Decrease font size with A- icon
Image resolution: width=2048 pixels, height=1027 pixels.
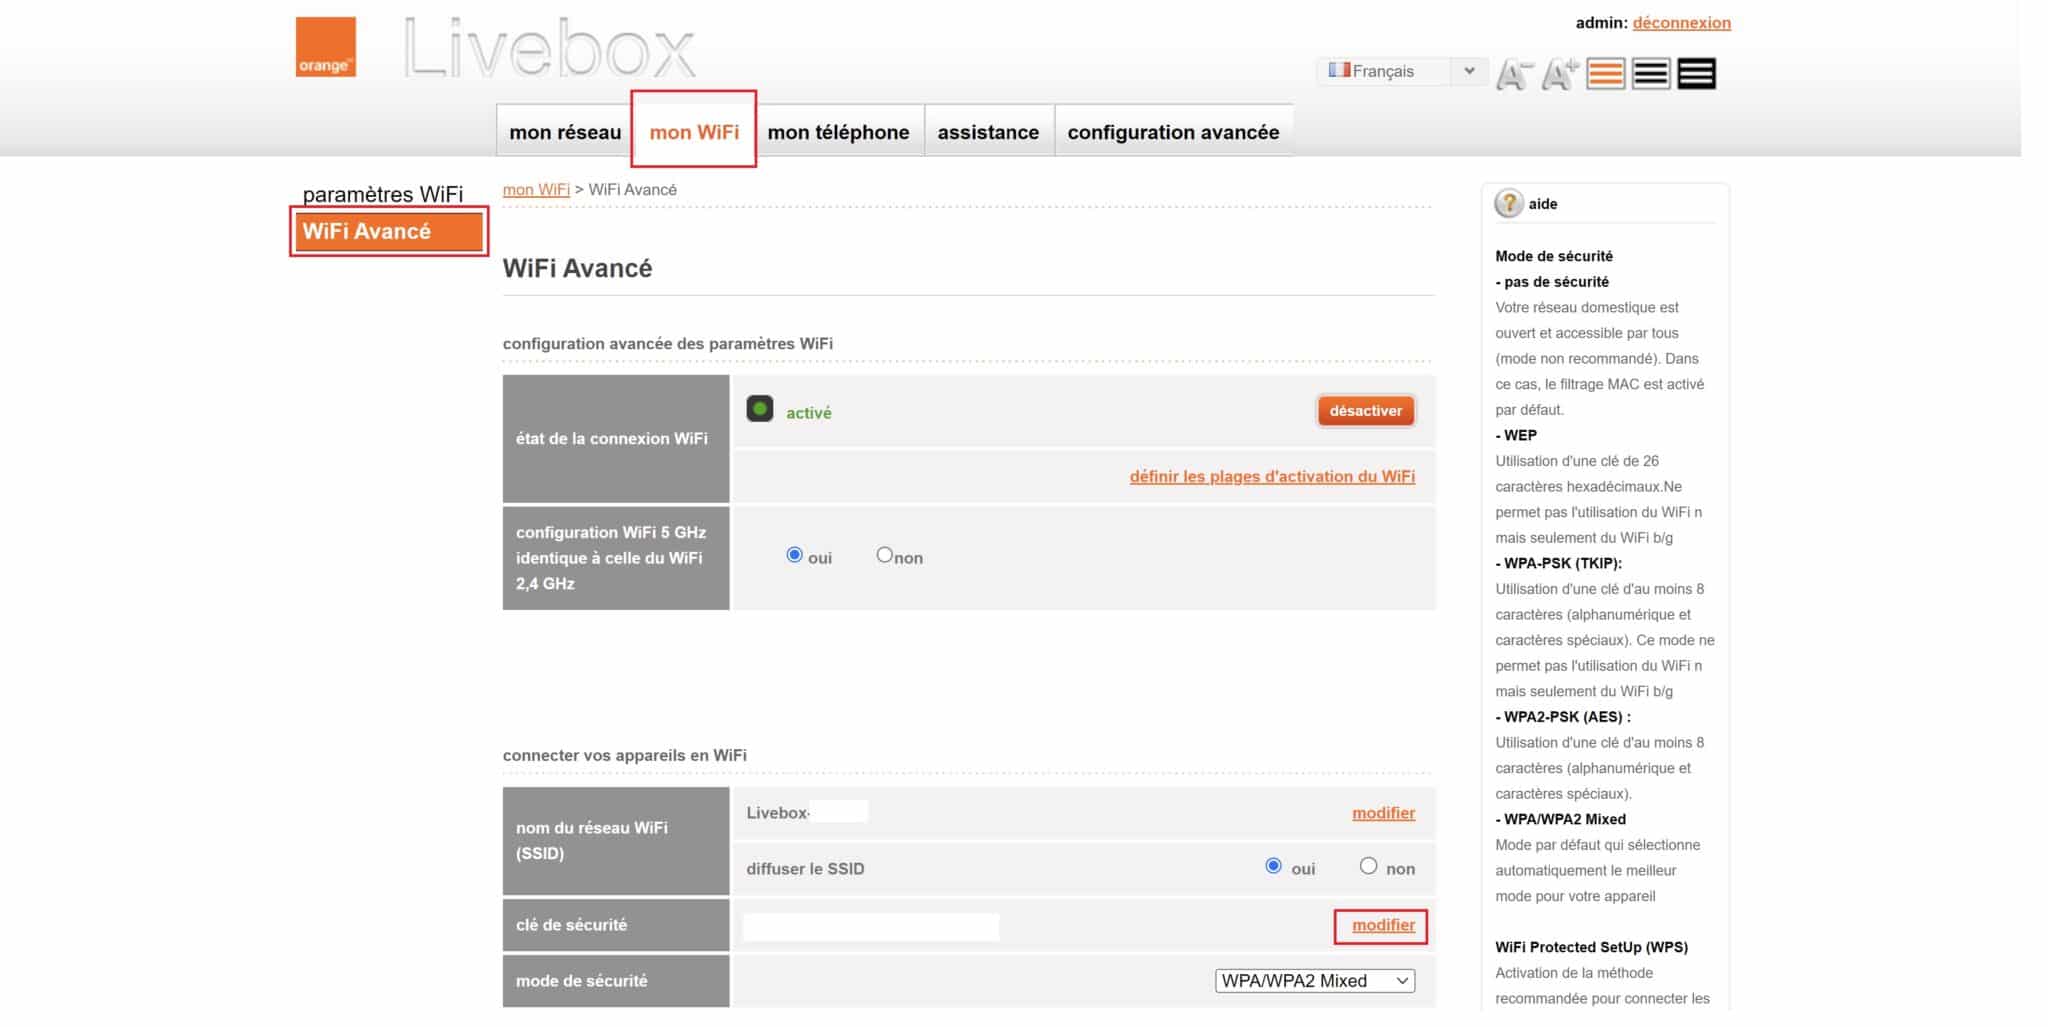click(x=1514, y=74)
